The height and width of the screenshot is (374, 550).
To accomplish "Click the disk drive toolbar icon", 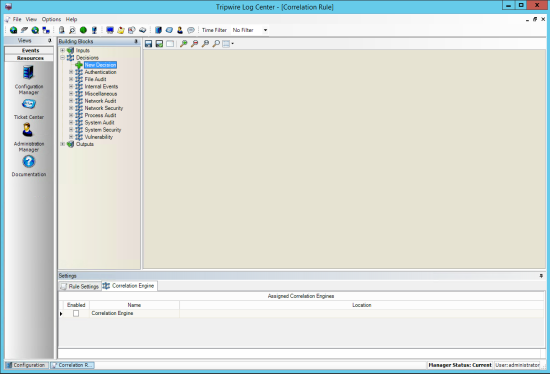I will pyautogui.click(x=142, y=30).
